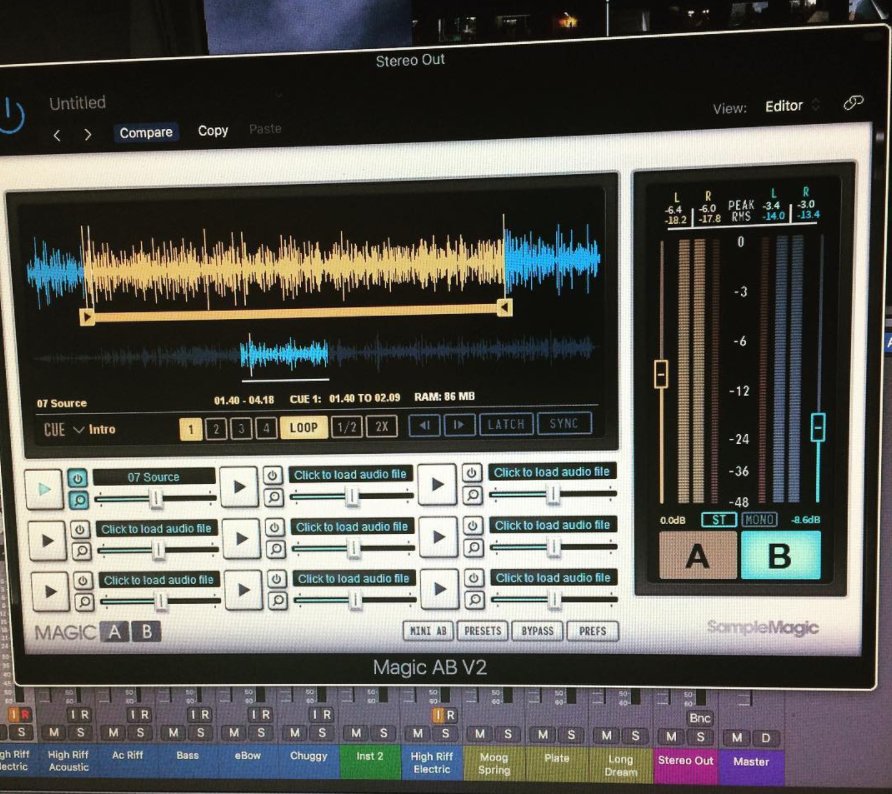
Task: Toggle power icon of top-row right slot
Action: 472,472
